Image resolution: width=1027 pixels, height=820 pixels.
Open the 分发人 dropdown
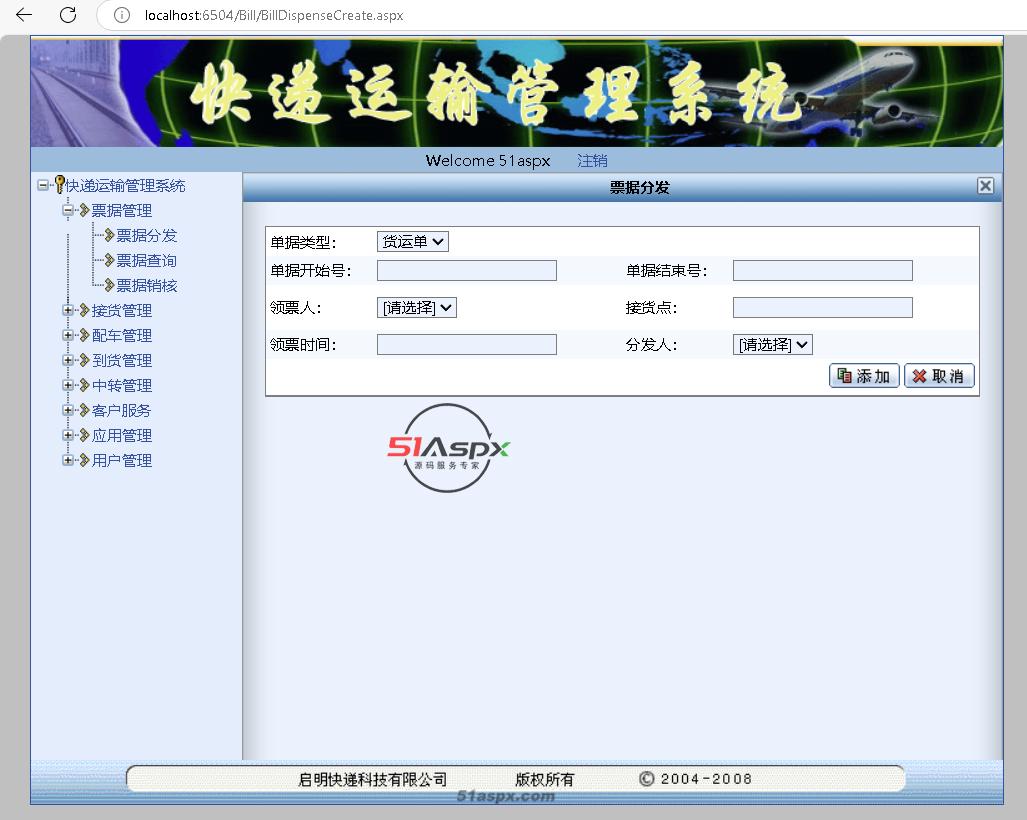click(x=773, y=345)
